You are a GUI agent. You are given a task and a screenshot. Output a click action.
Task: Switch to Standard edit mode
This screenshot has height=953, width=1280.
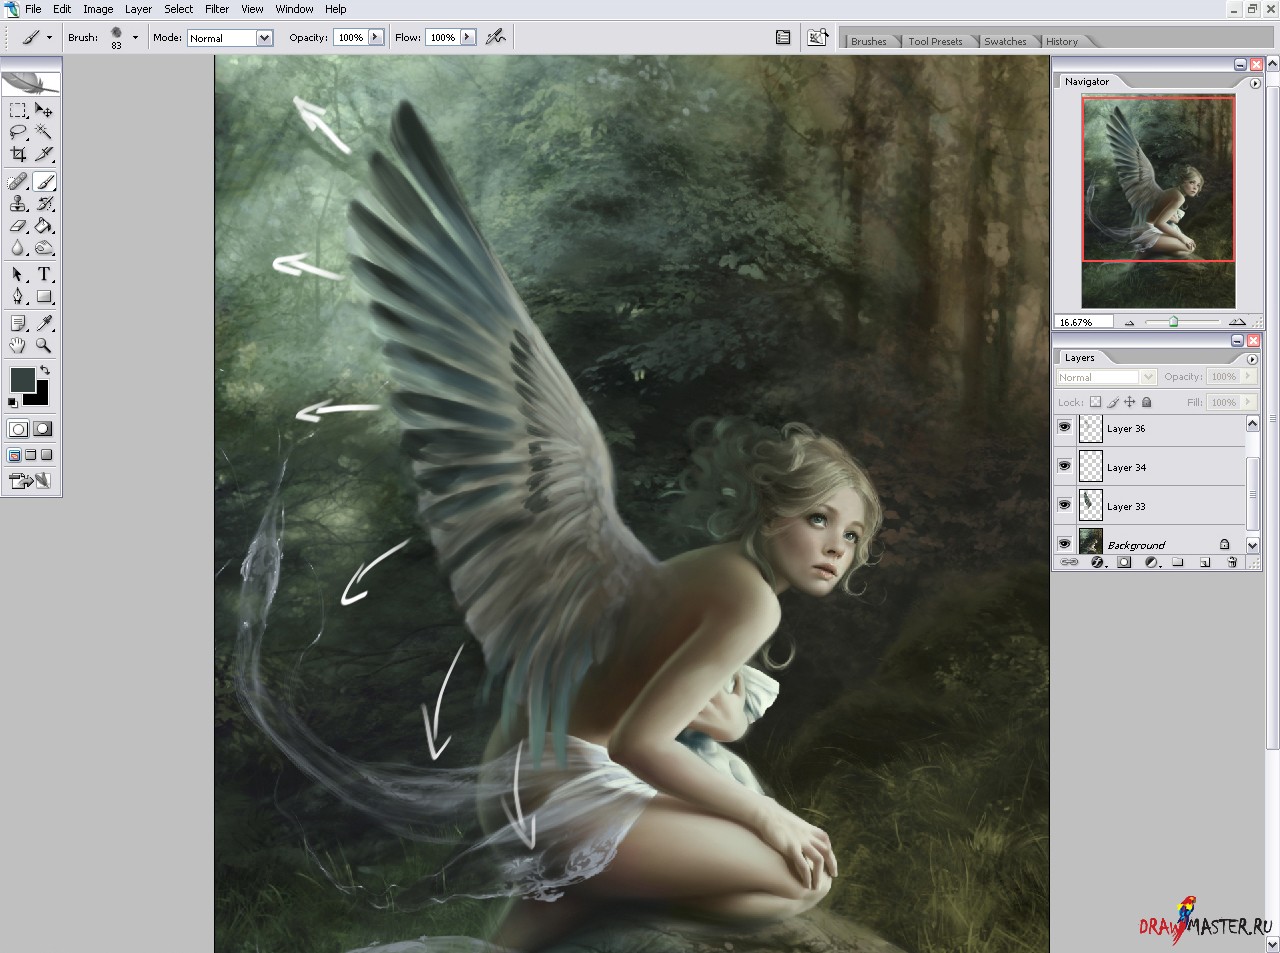click(x=18, y=429)
